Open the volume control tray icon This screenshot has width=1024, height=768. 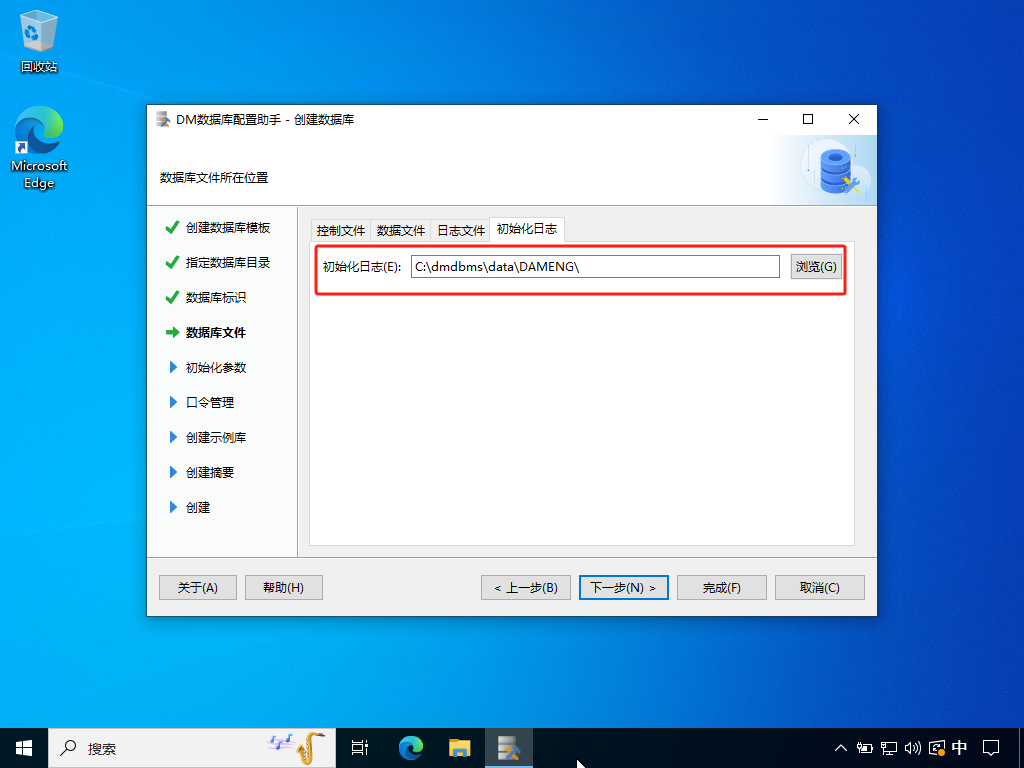pos(912,748)
